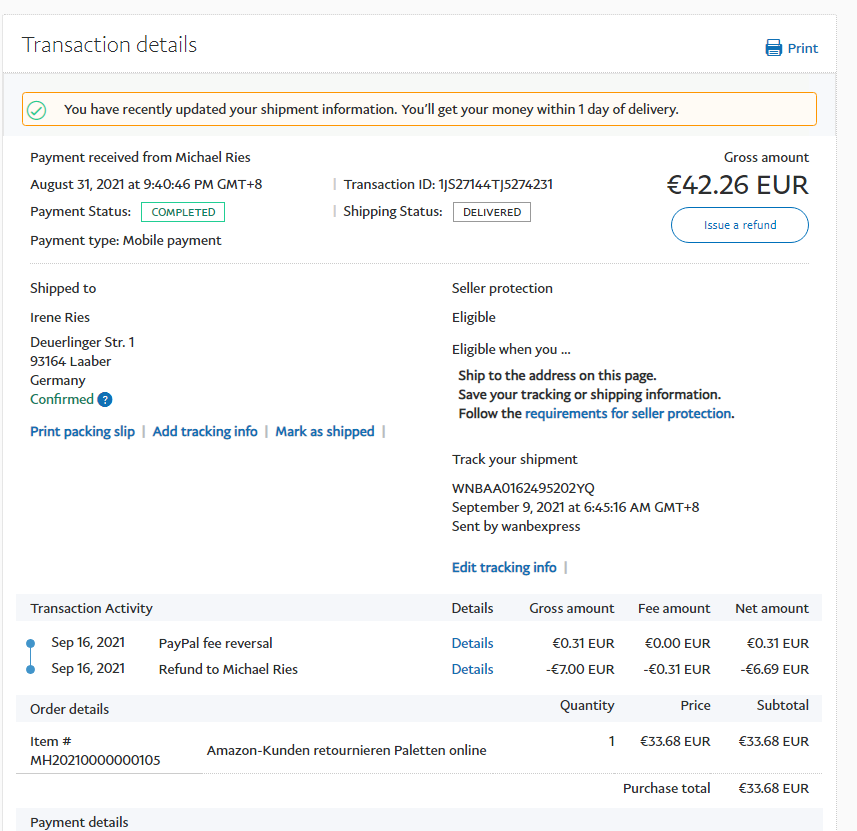Click the Transaction ID text
Screen dimensions: 857x831
[448, 184]
